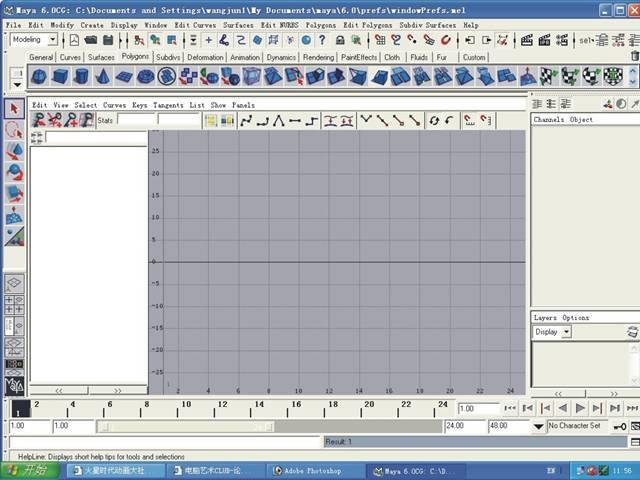The image size is (640, 480).
Task: Create a polygon cube from shelf
Action: coord(60,77)
